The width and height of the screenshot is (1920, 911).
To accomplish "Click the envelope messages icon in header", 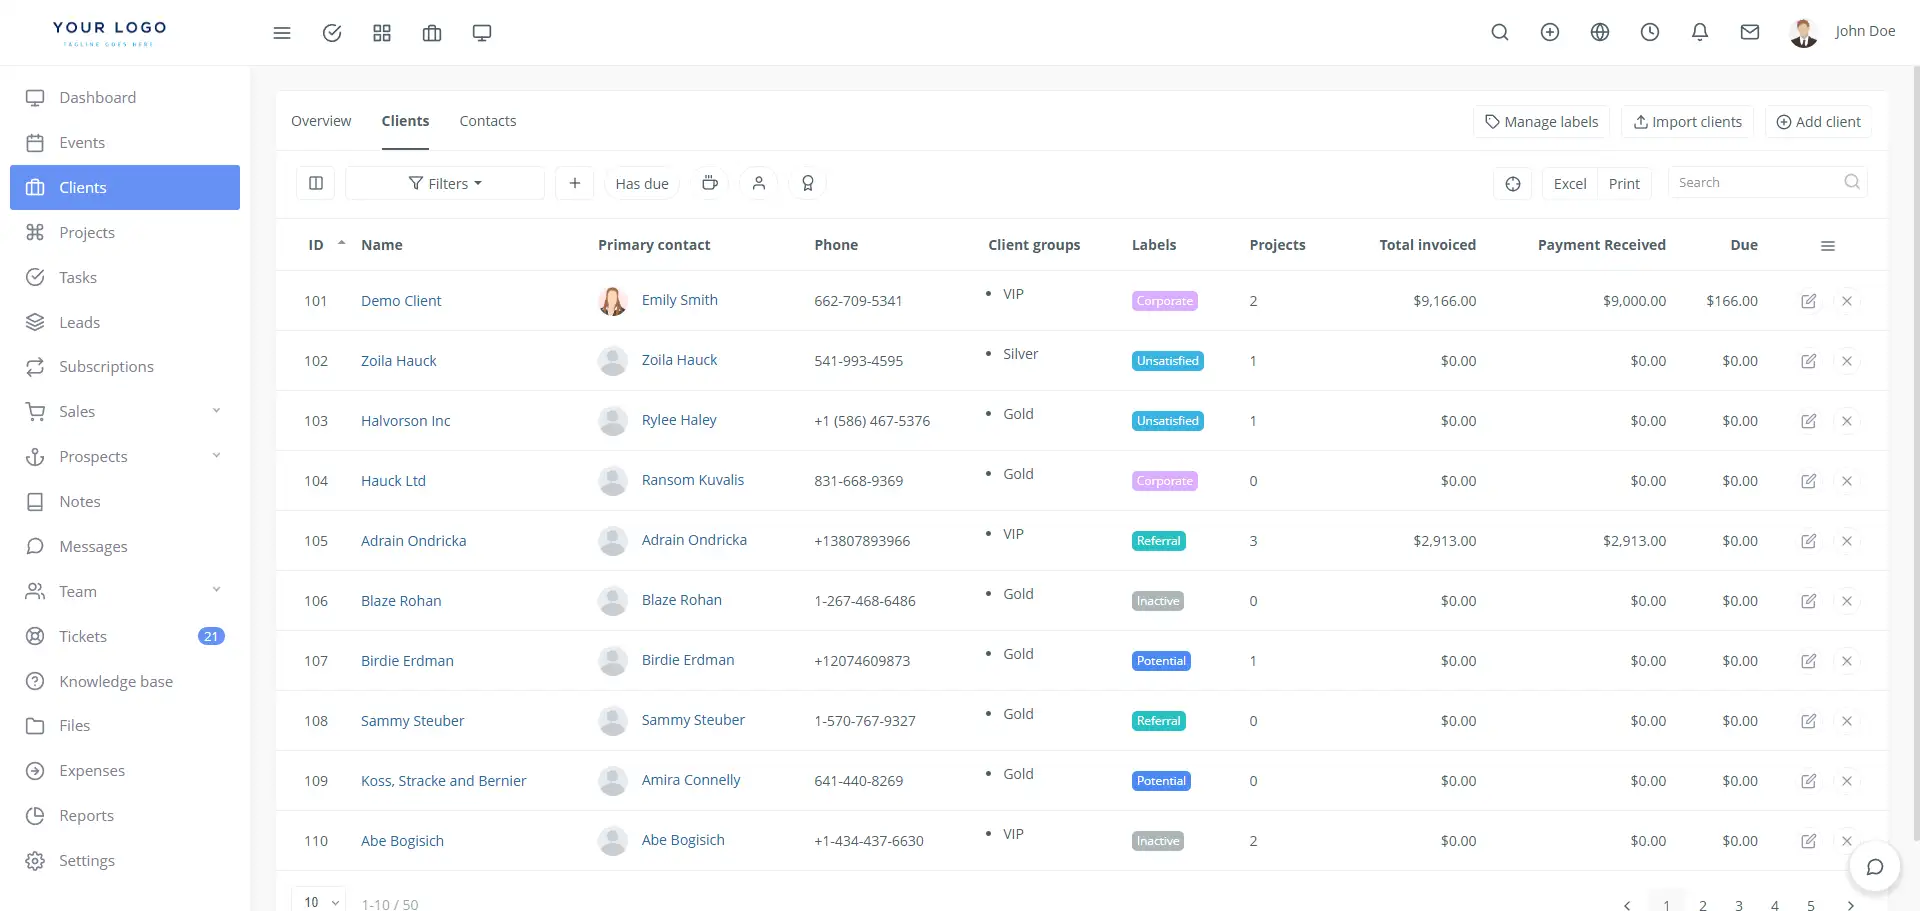I will [1749, 33].
